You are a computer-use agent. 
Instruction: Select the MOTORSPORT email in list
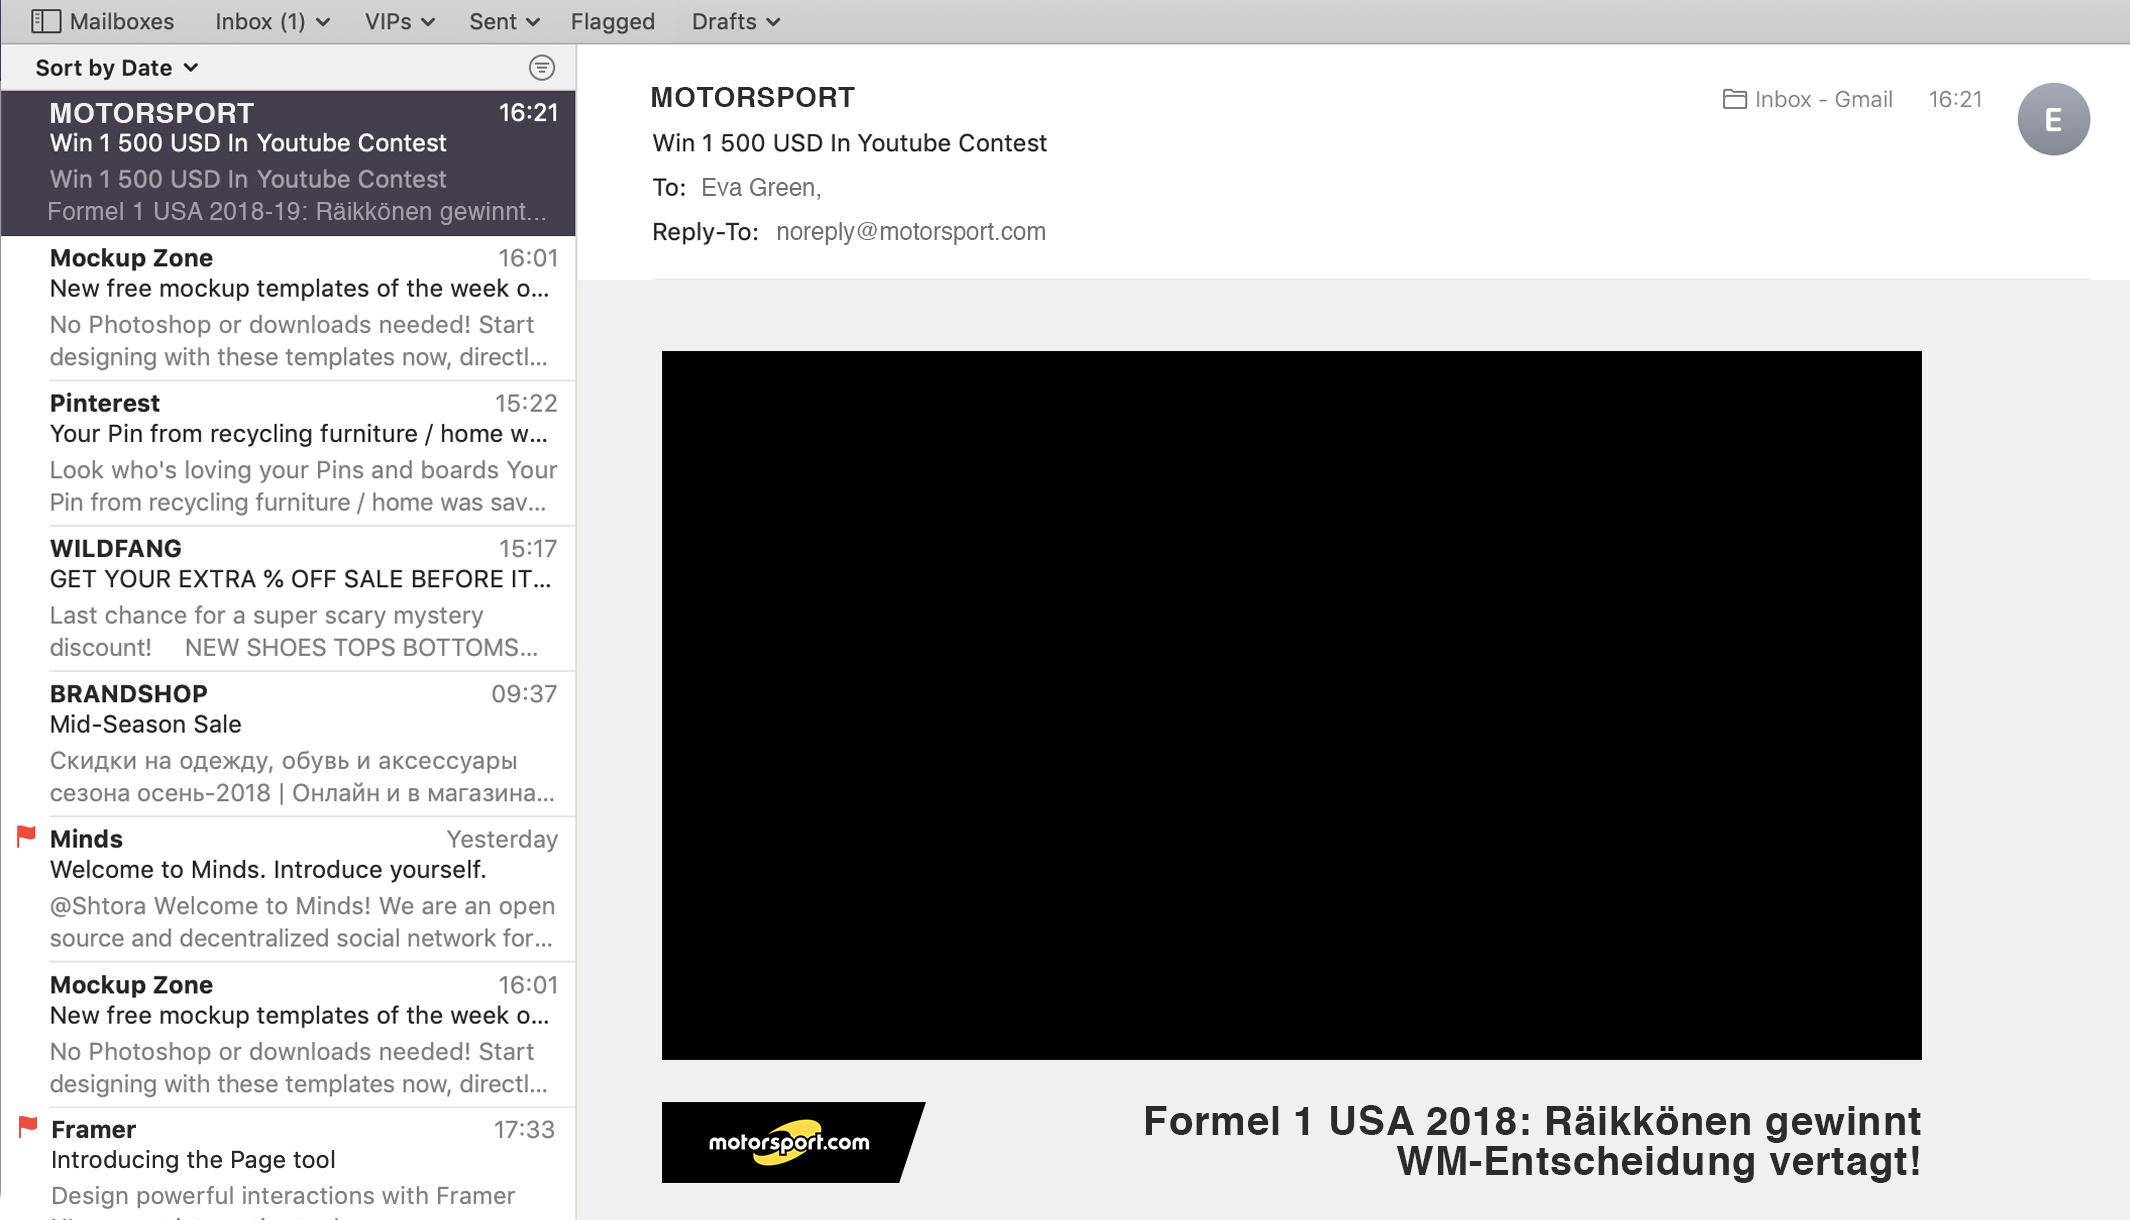coord(288,163)
